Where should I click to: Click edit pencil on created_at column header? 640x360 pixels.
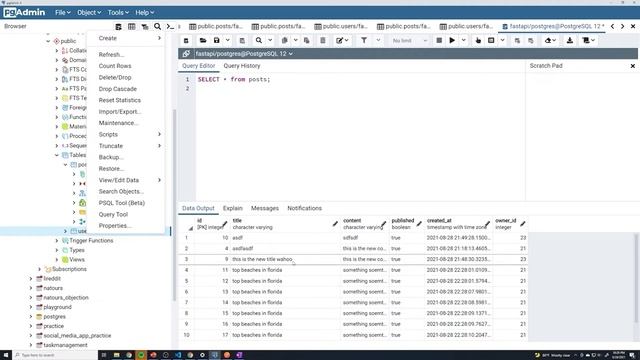pyautogui.click(x=487, y=224)
